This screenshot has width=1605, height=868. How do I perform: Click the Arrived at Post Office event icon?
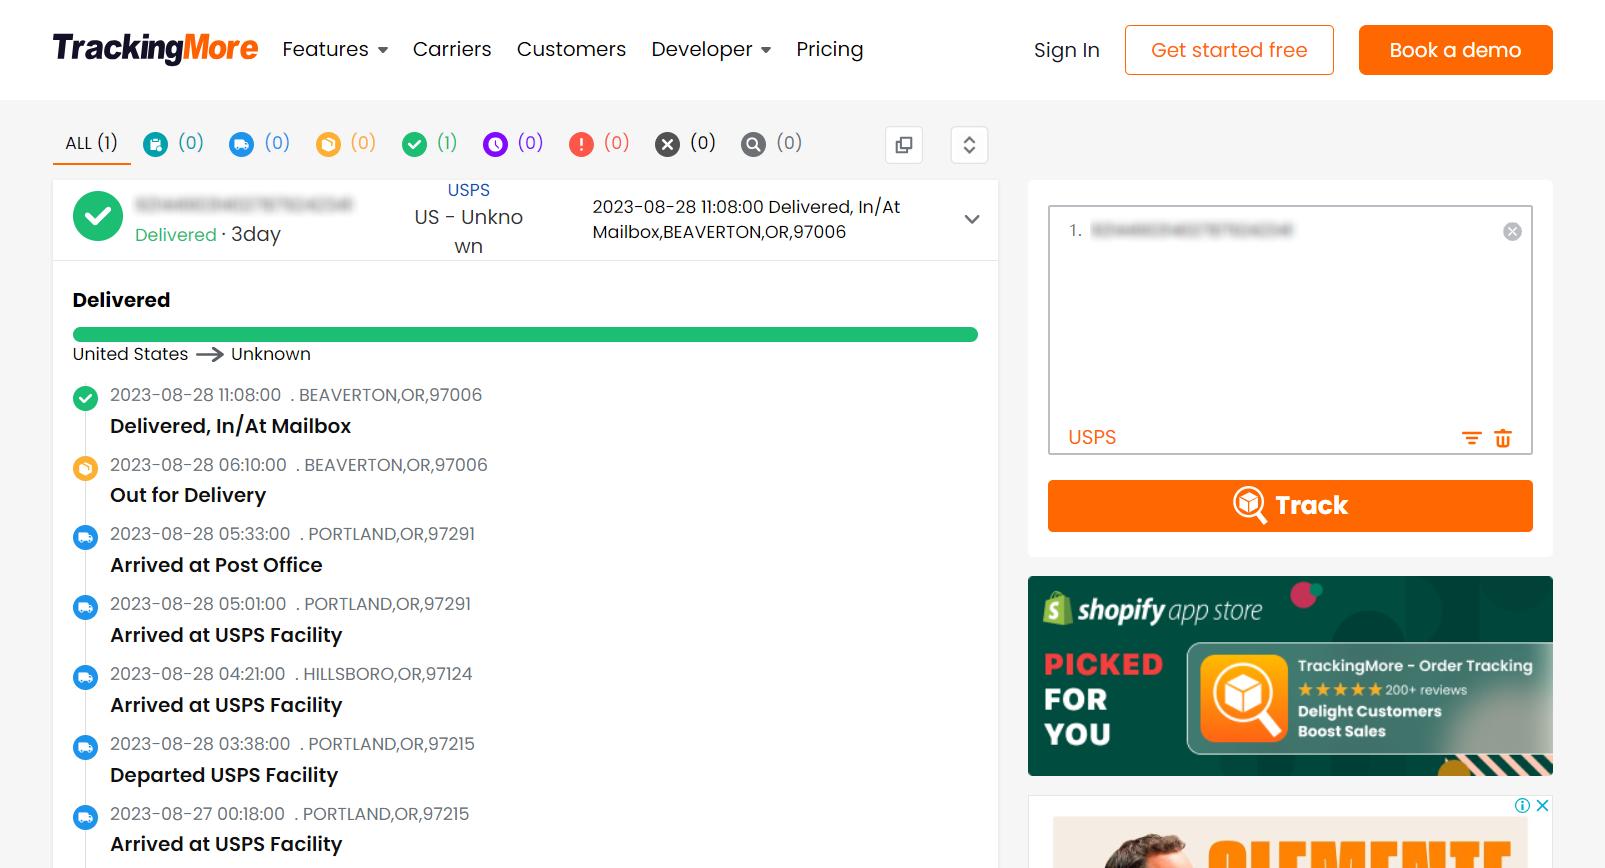(x=86, y=538)
